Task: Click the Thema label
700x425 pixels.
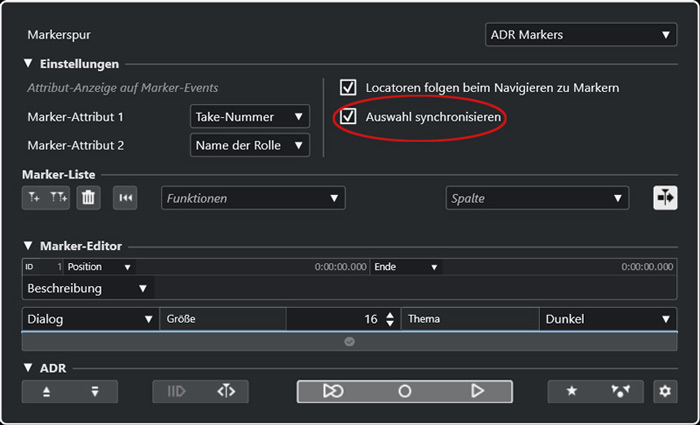Action: 424,319
